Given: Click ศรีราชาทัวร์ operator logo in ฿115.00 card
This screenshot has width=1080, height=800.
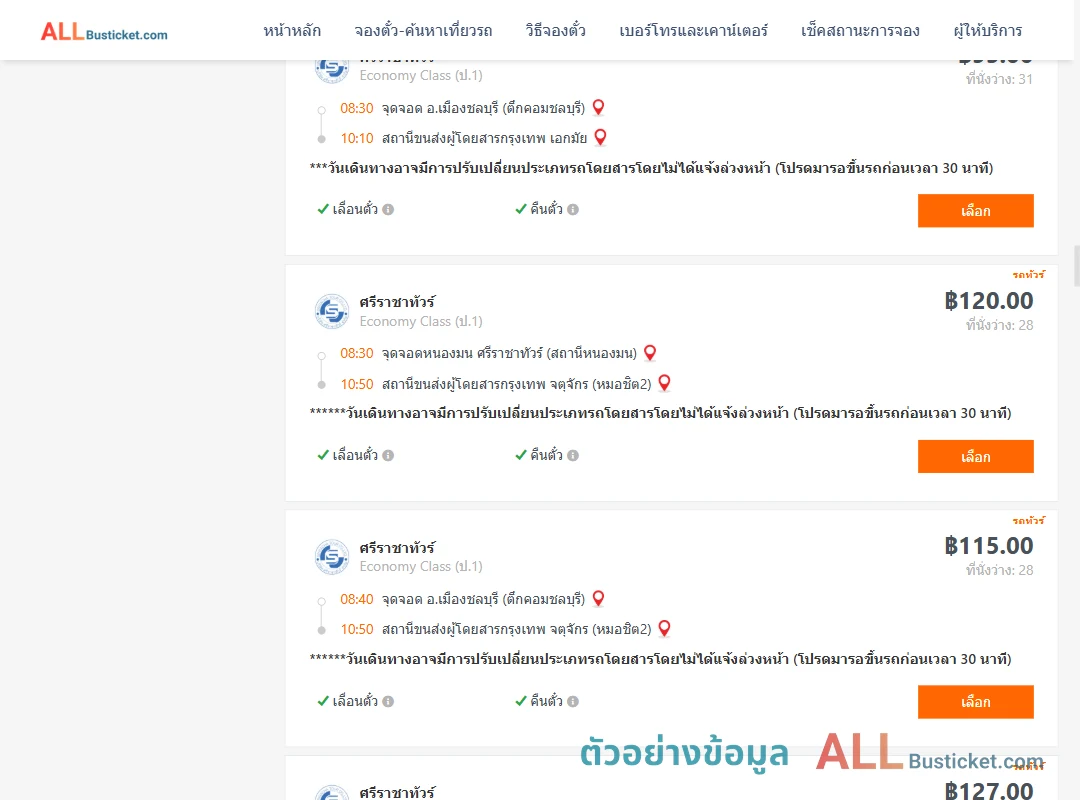Looking at the screenshot, I should [331, 557].
